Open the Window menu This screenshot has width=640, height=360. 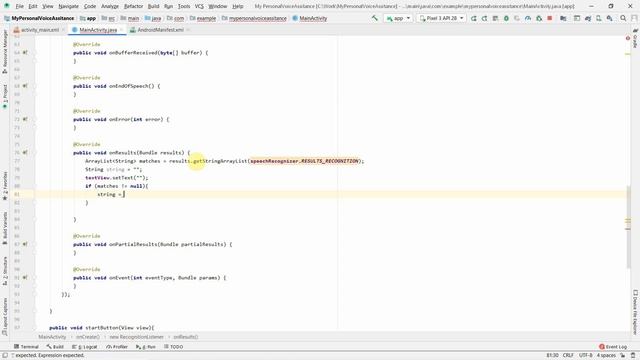click(x=218, y=6)
